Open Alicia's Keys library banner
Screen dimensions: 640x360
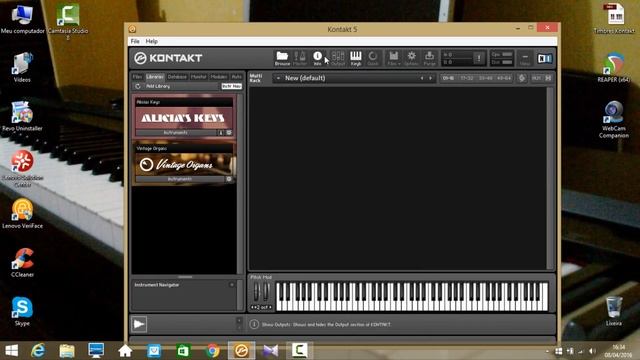[184, 118]
